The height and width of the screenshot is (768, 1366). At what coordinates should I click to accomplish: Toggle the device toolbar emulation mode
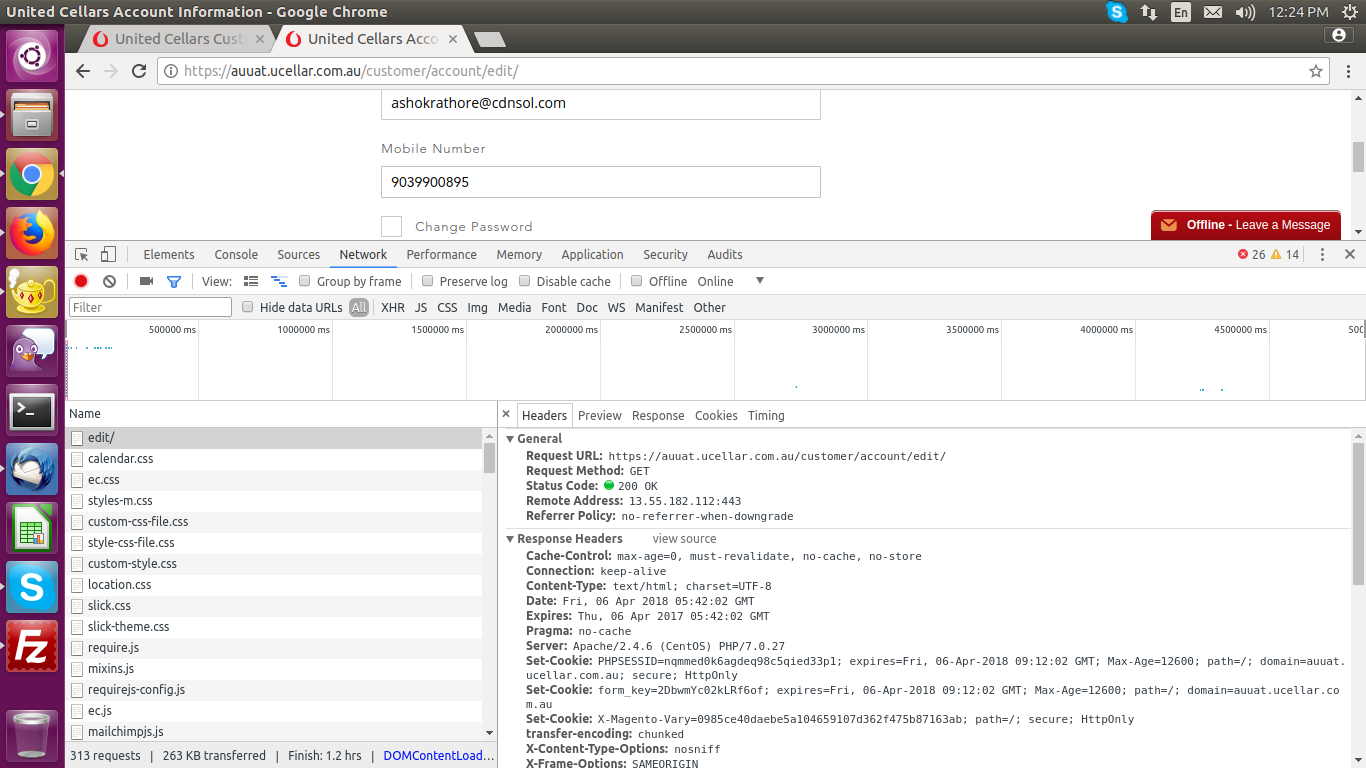tap(108, 254)
